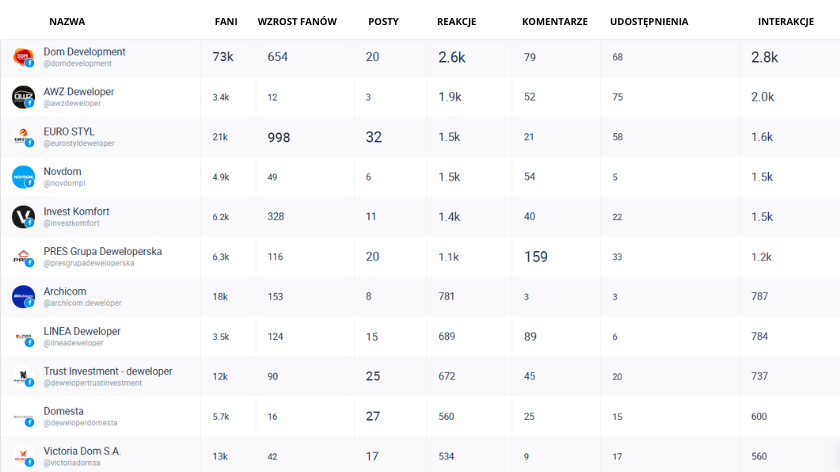
Task: Sort by the KOMENTARZE column header
Action: point(554,21)
